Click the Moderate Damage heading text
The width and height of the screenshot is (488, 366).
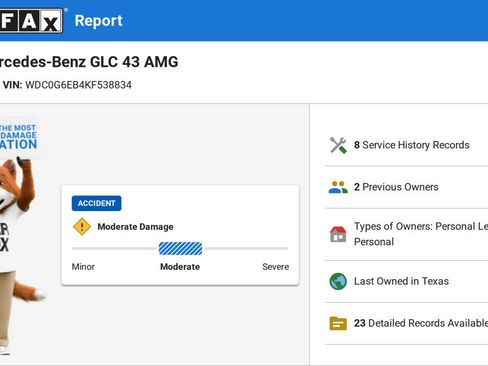coord(135,227)
